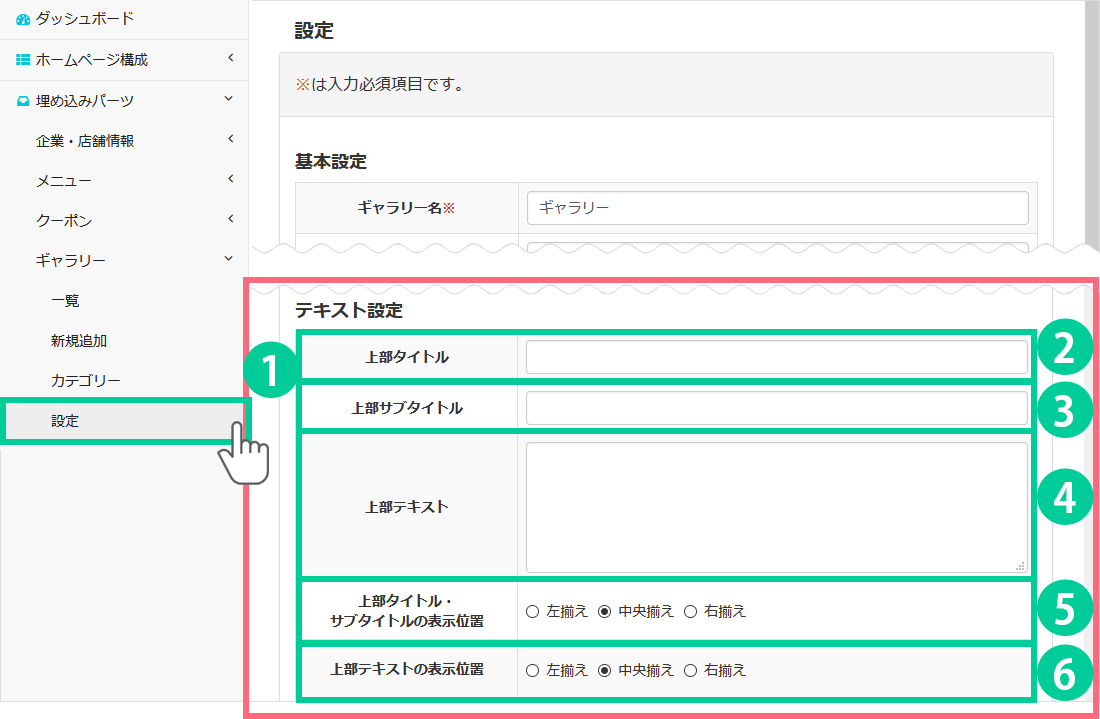1100x719 pixels.
Task: Expand the 企業・店舗情報 submenu arrow
Action: (x=230, y=140)
